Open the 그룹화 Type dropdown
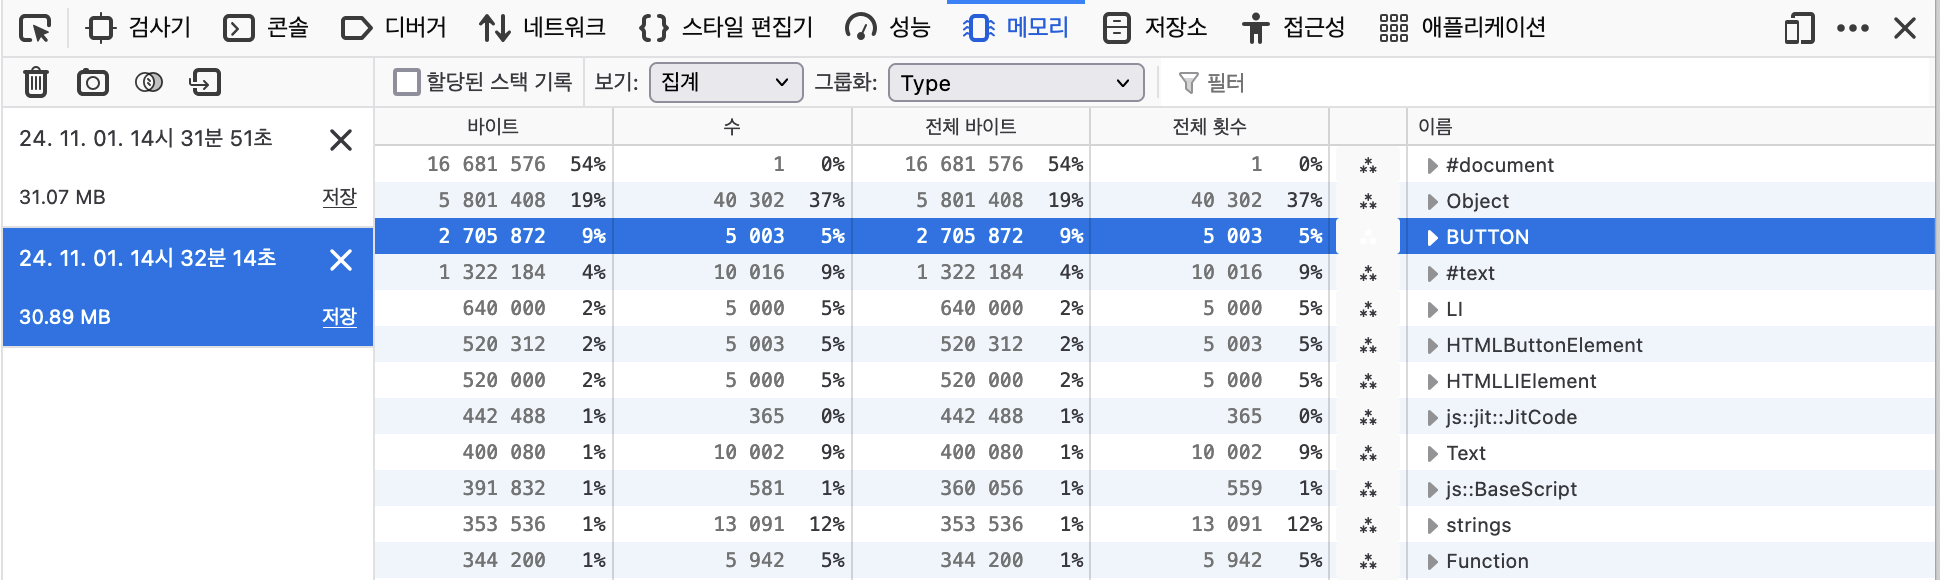Viewport: 1940px width, 580px height. (1017, 82)
